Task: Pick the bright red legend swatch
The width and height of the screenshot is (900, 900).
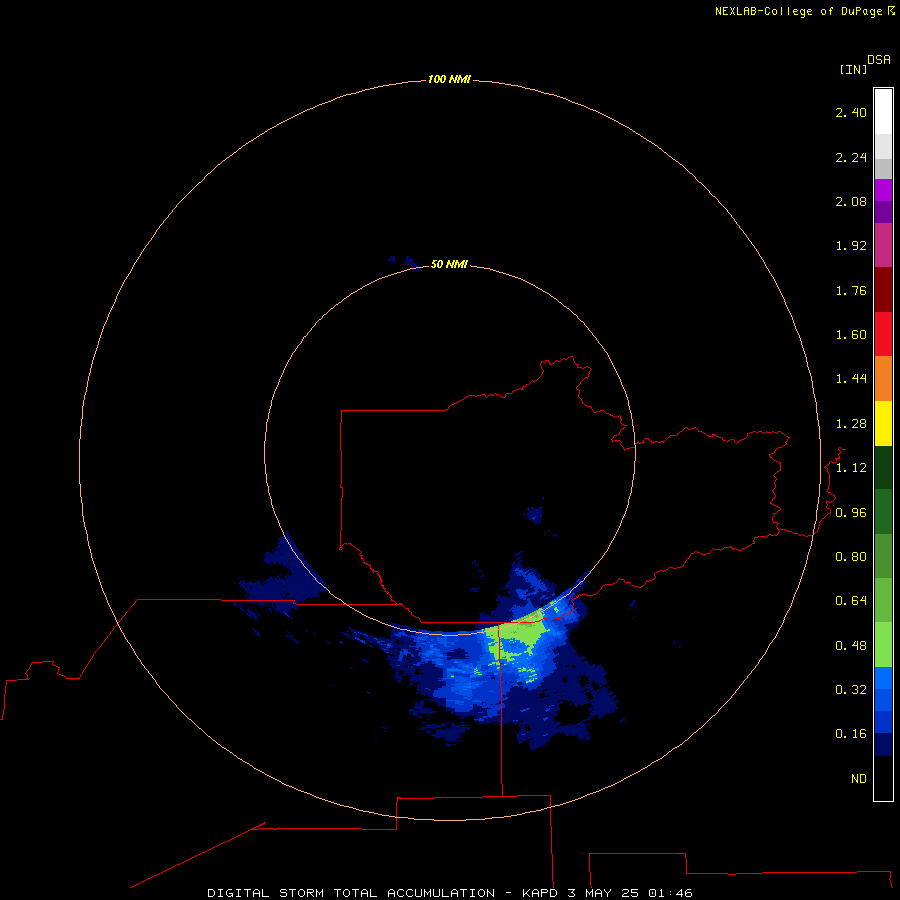Action: click(883, 334)
